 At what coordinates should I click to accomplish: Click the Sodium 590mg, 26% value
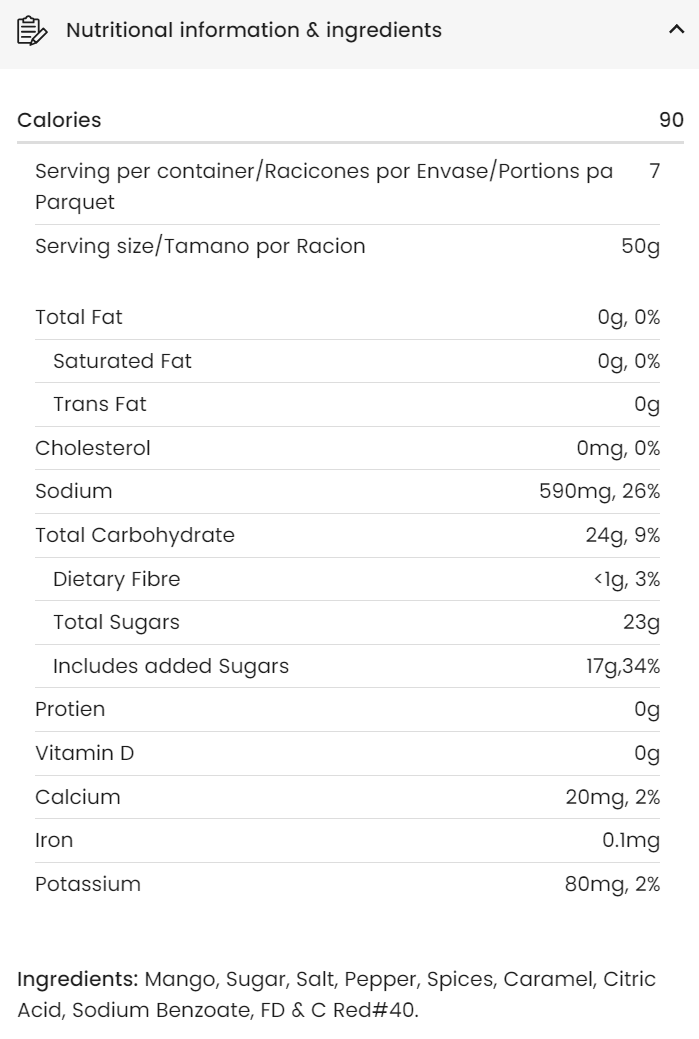599,491
